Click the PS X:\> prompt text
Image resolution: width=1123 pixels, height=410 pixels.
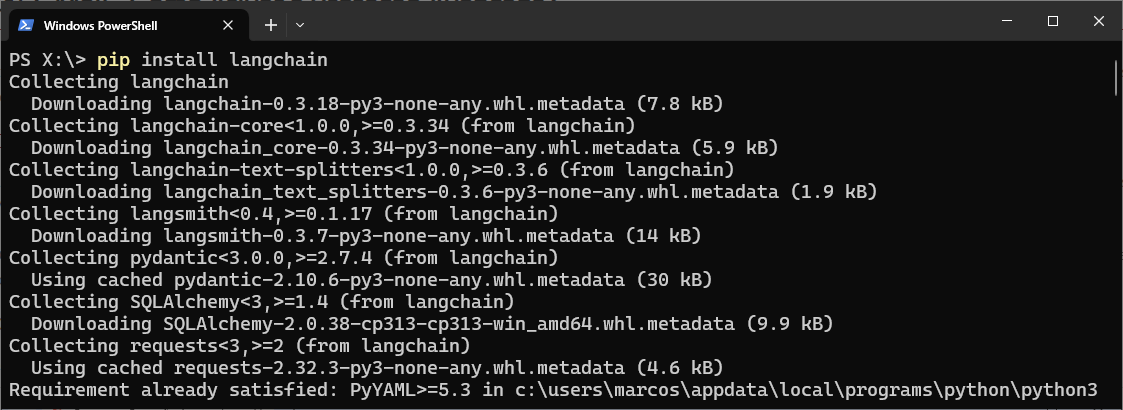[x=47, y=60]
